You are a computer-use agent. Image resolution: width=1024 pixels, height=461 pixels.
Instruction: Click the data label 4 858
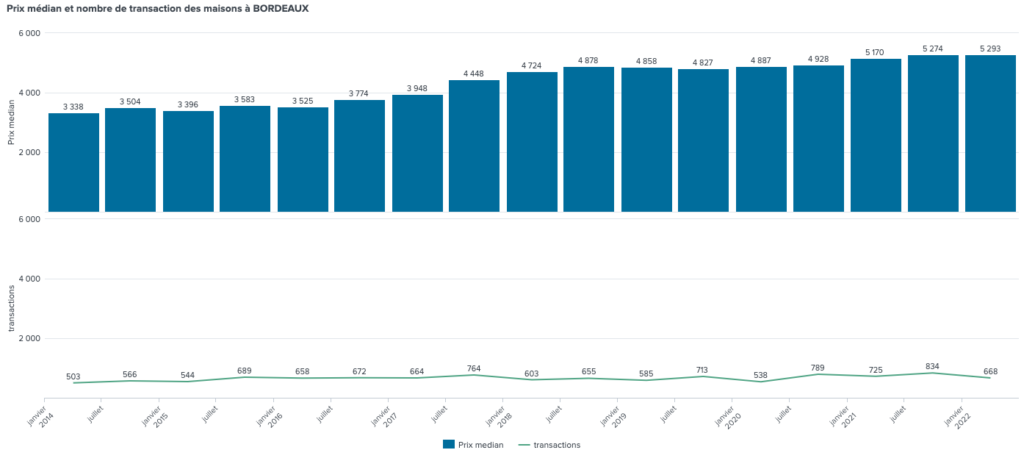647,61
